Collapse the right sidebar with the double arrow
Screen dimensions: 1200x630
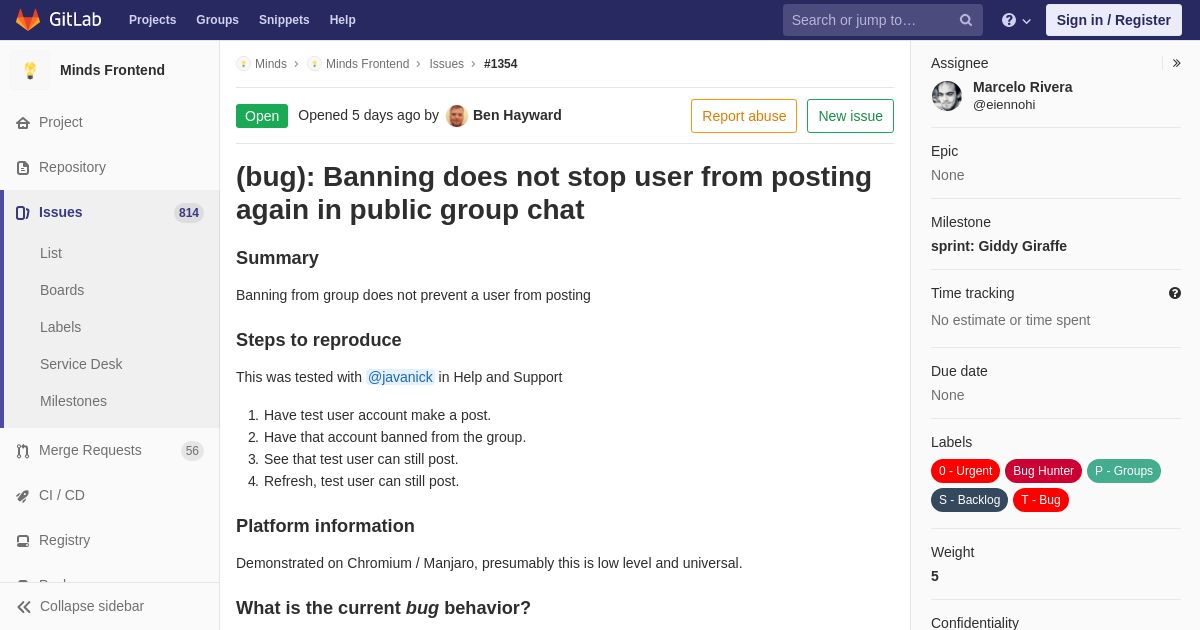click(1176, 63)
